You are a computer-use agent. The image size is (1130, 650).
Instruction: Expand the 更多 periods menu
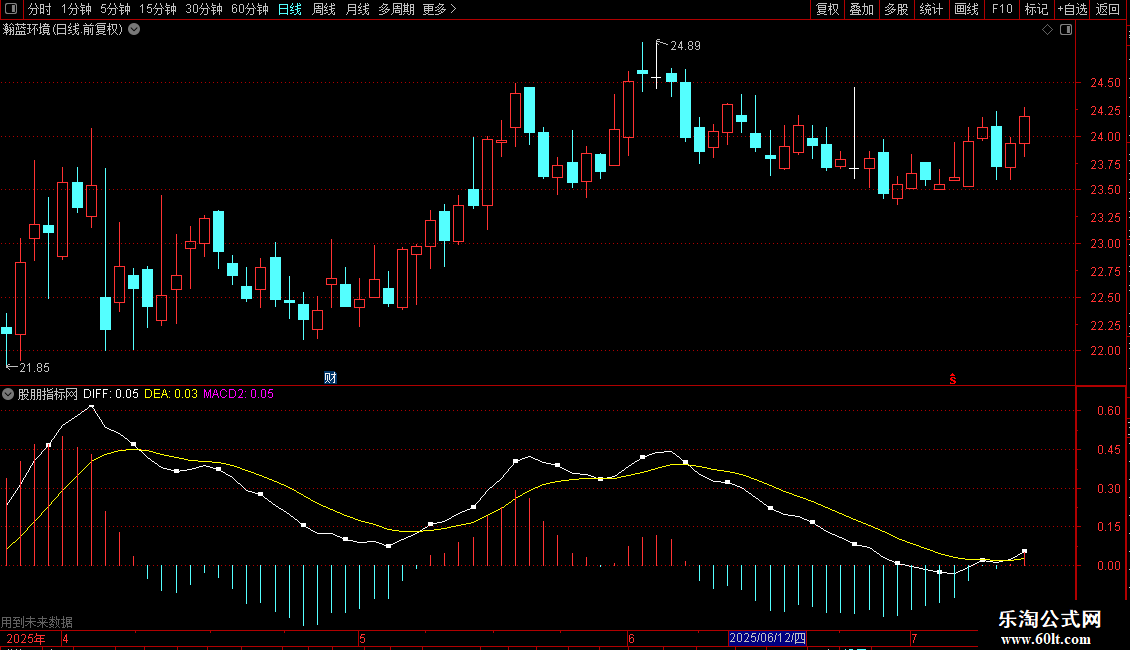(440, 9)
